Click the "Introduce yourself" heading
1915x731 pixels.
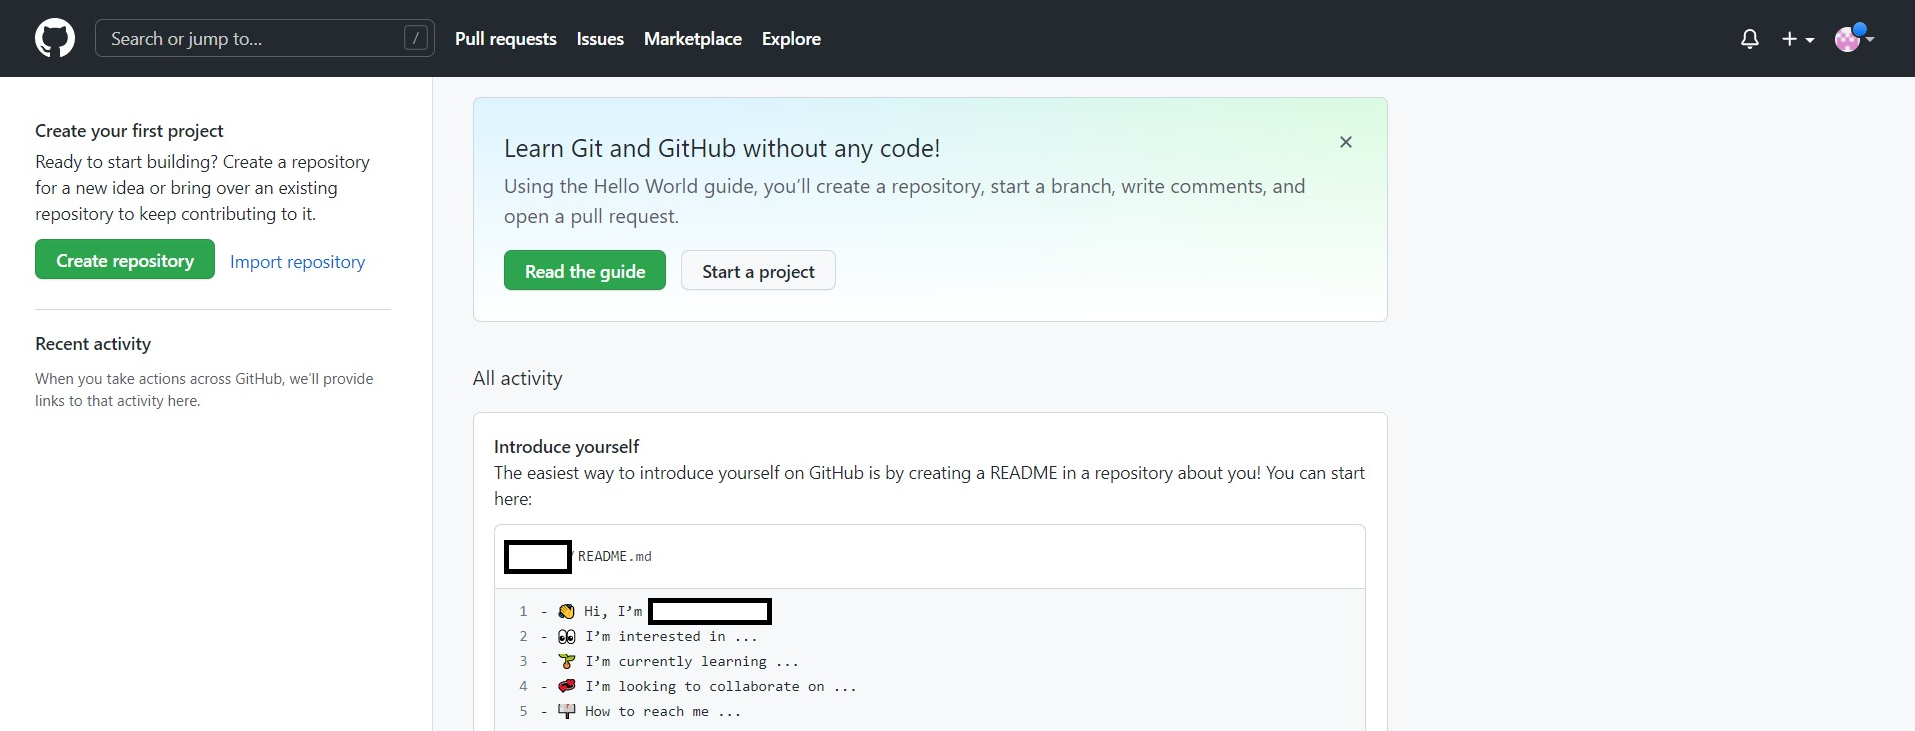(x=566, y=447)
